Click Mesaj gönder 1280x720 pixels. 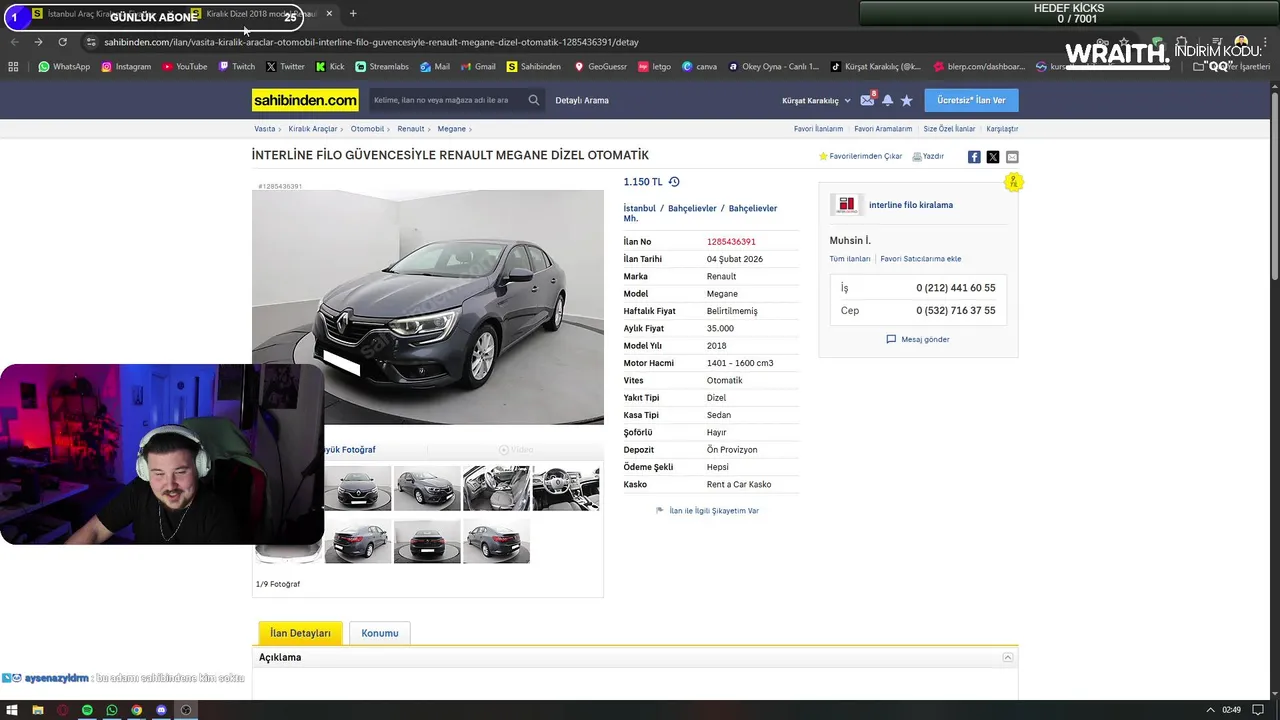(918, 339)
